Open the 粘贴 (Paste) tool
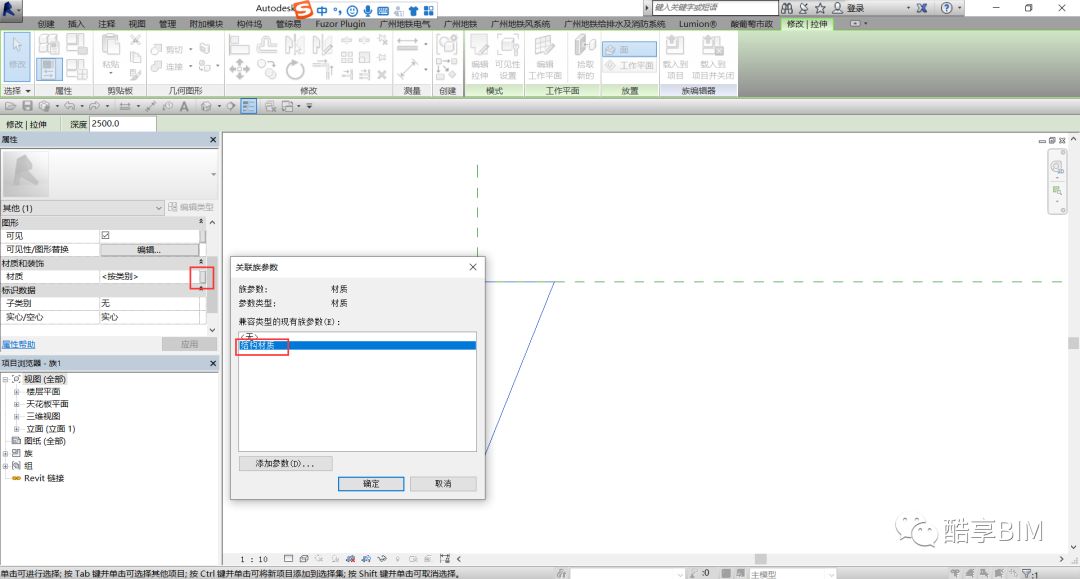Screen dimensions: 1080x579 point(110,54)
